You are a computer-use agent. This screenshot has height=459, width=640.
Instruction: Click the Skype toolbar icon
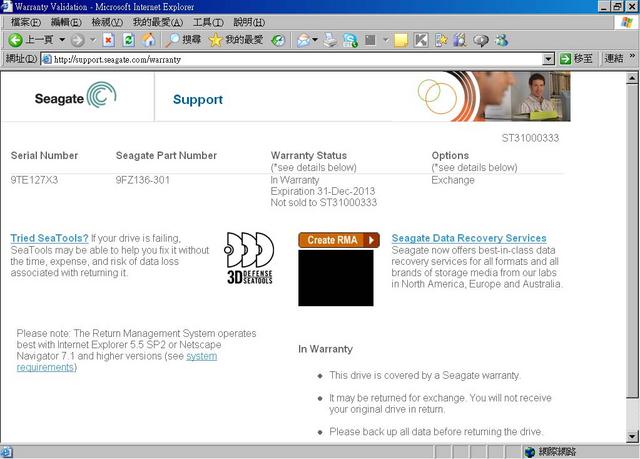tap(351, 40)
